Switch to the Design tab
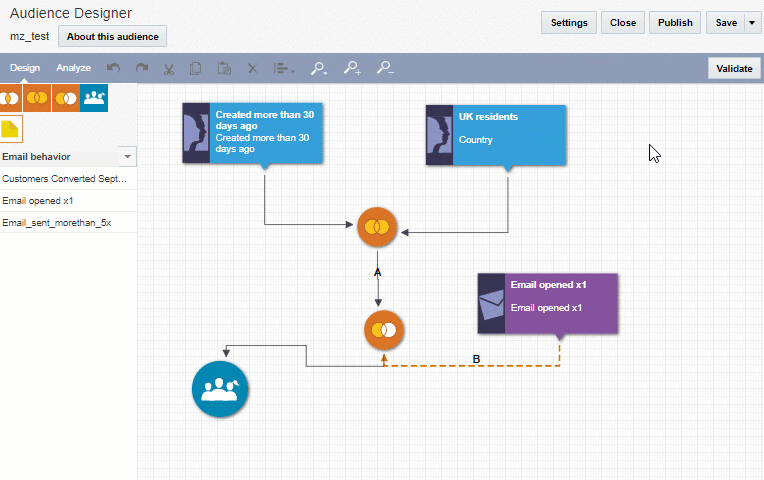 tap(25, 68)
